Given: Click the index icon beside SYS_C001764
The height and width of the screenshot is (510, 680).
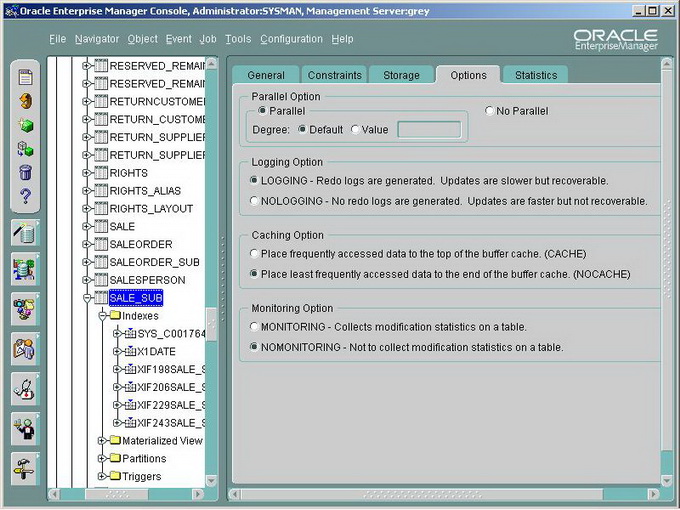Looking at the screenshot, I should (131, 333).
